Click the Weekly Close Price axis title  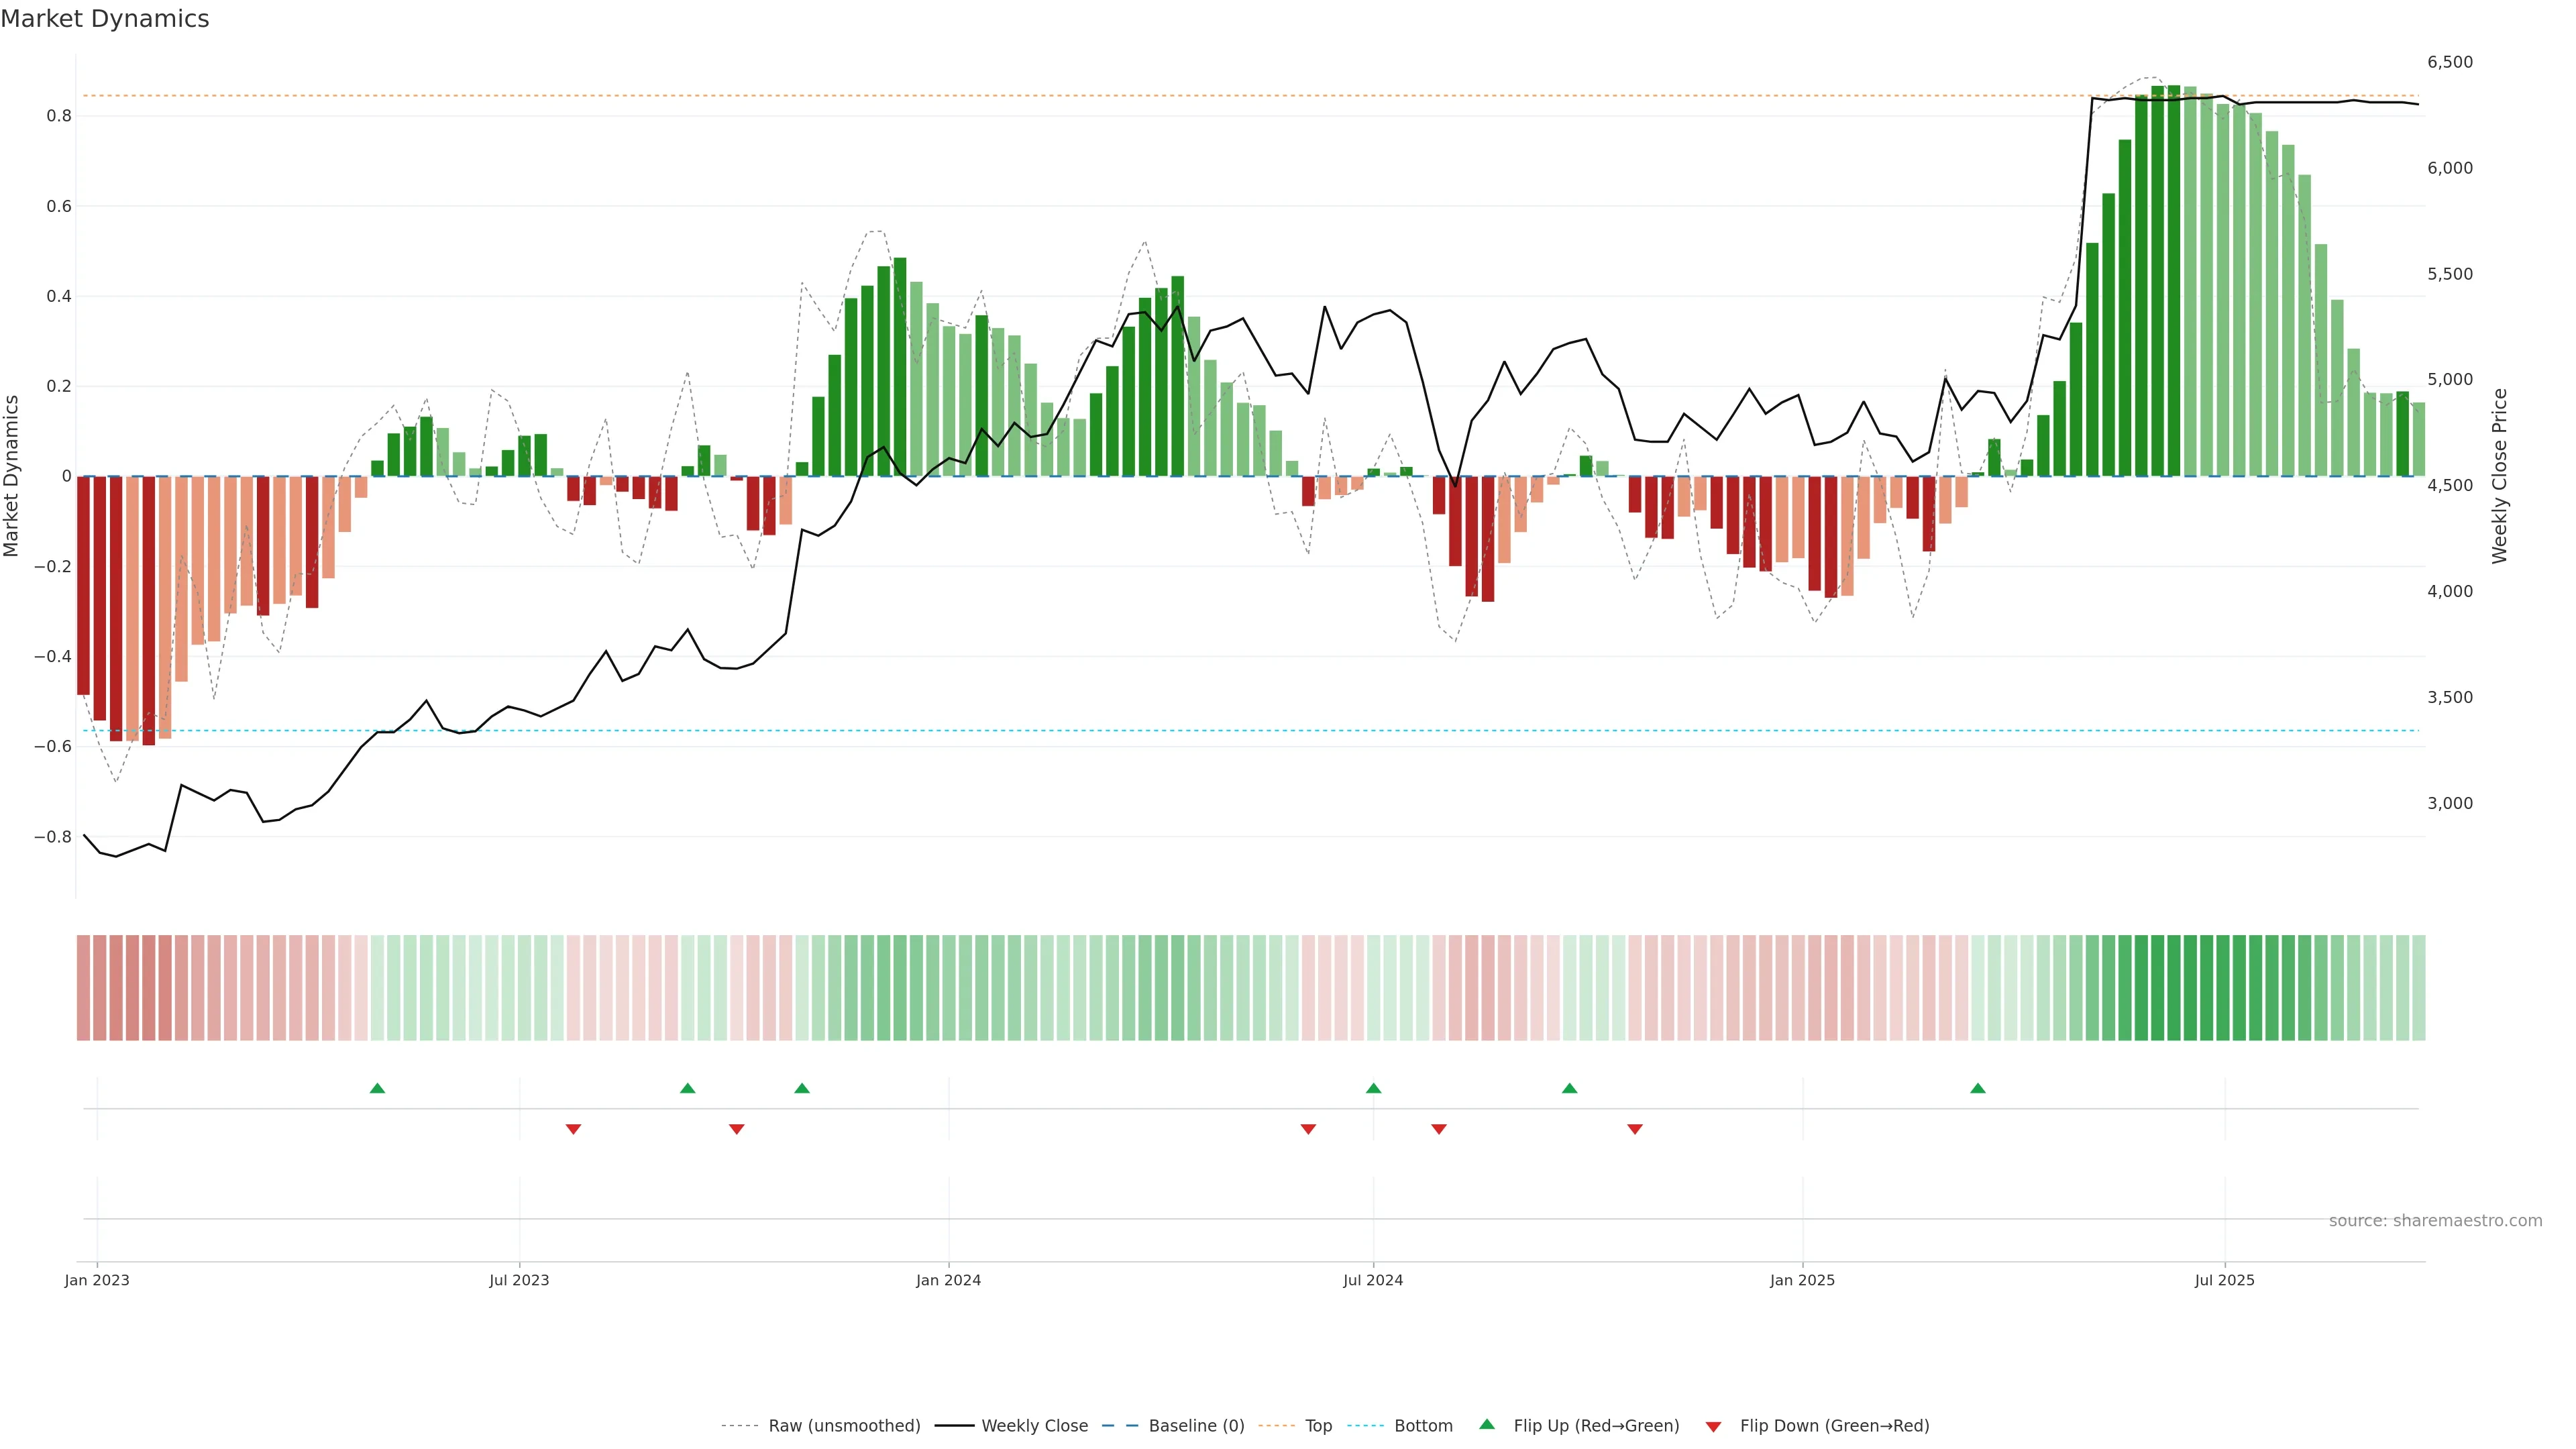pyautogui.click(x=2499, y=476)
